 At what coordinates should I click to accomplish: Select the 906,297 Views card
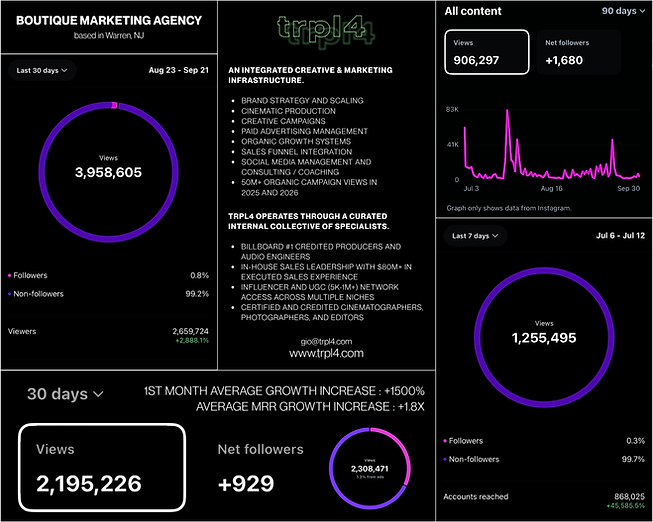pyautogui.click(x=487, y=52)
